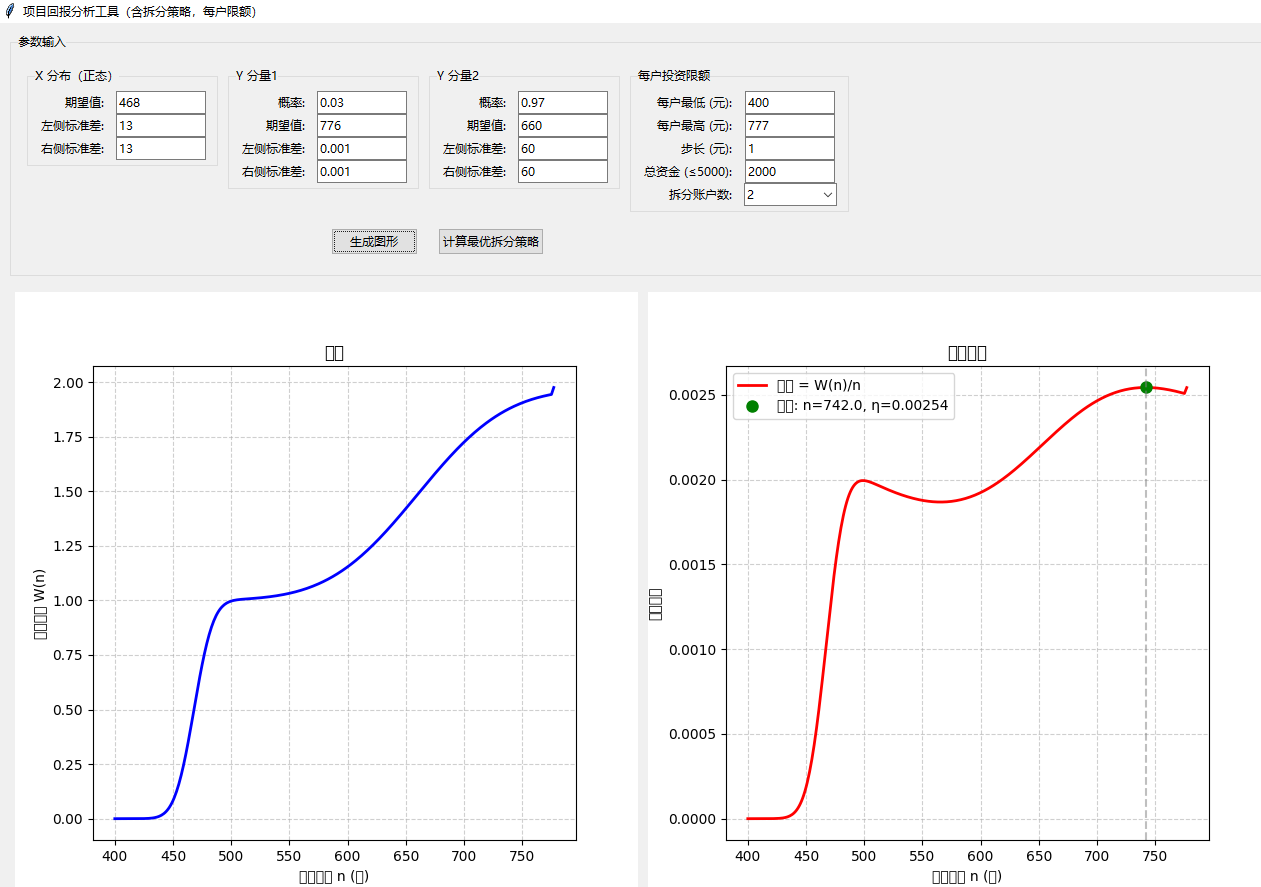The height and width of the screenshot is (887, 1261).
Task: Click the 参数输入 frame label
Action: (42, 42)
